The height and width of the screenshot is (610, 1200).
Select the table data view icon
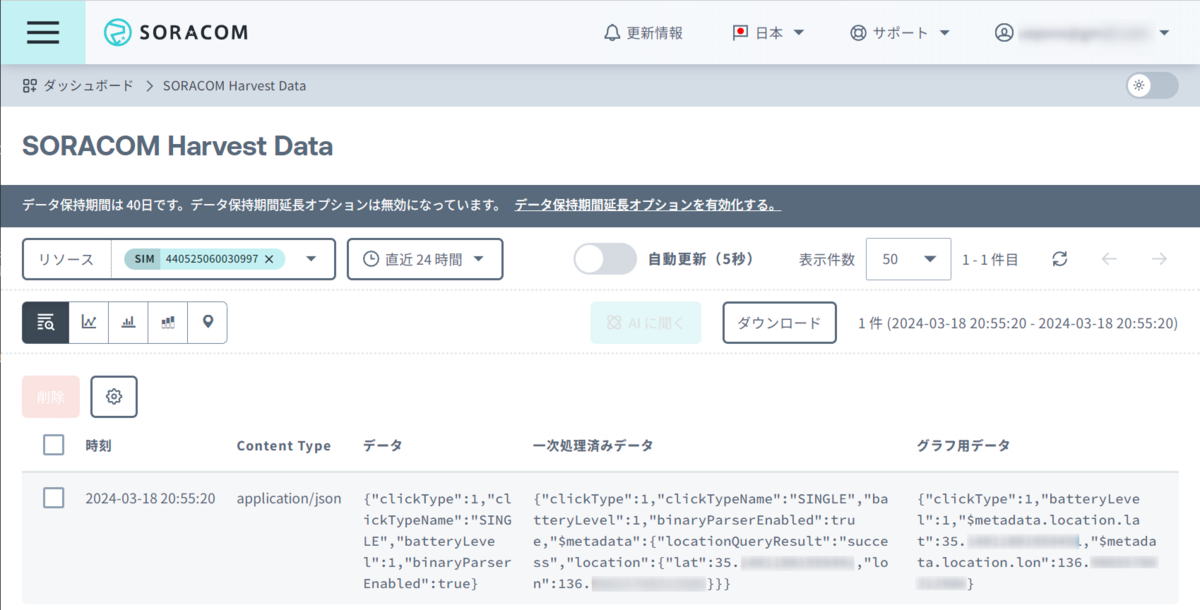pyautogui.click(x=46, y=322)
